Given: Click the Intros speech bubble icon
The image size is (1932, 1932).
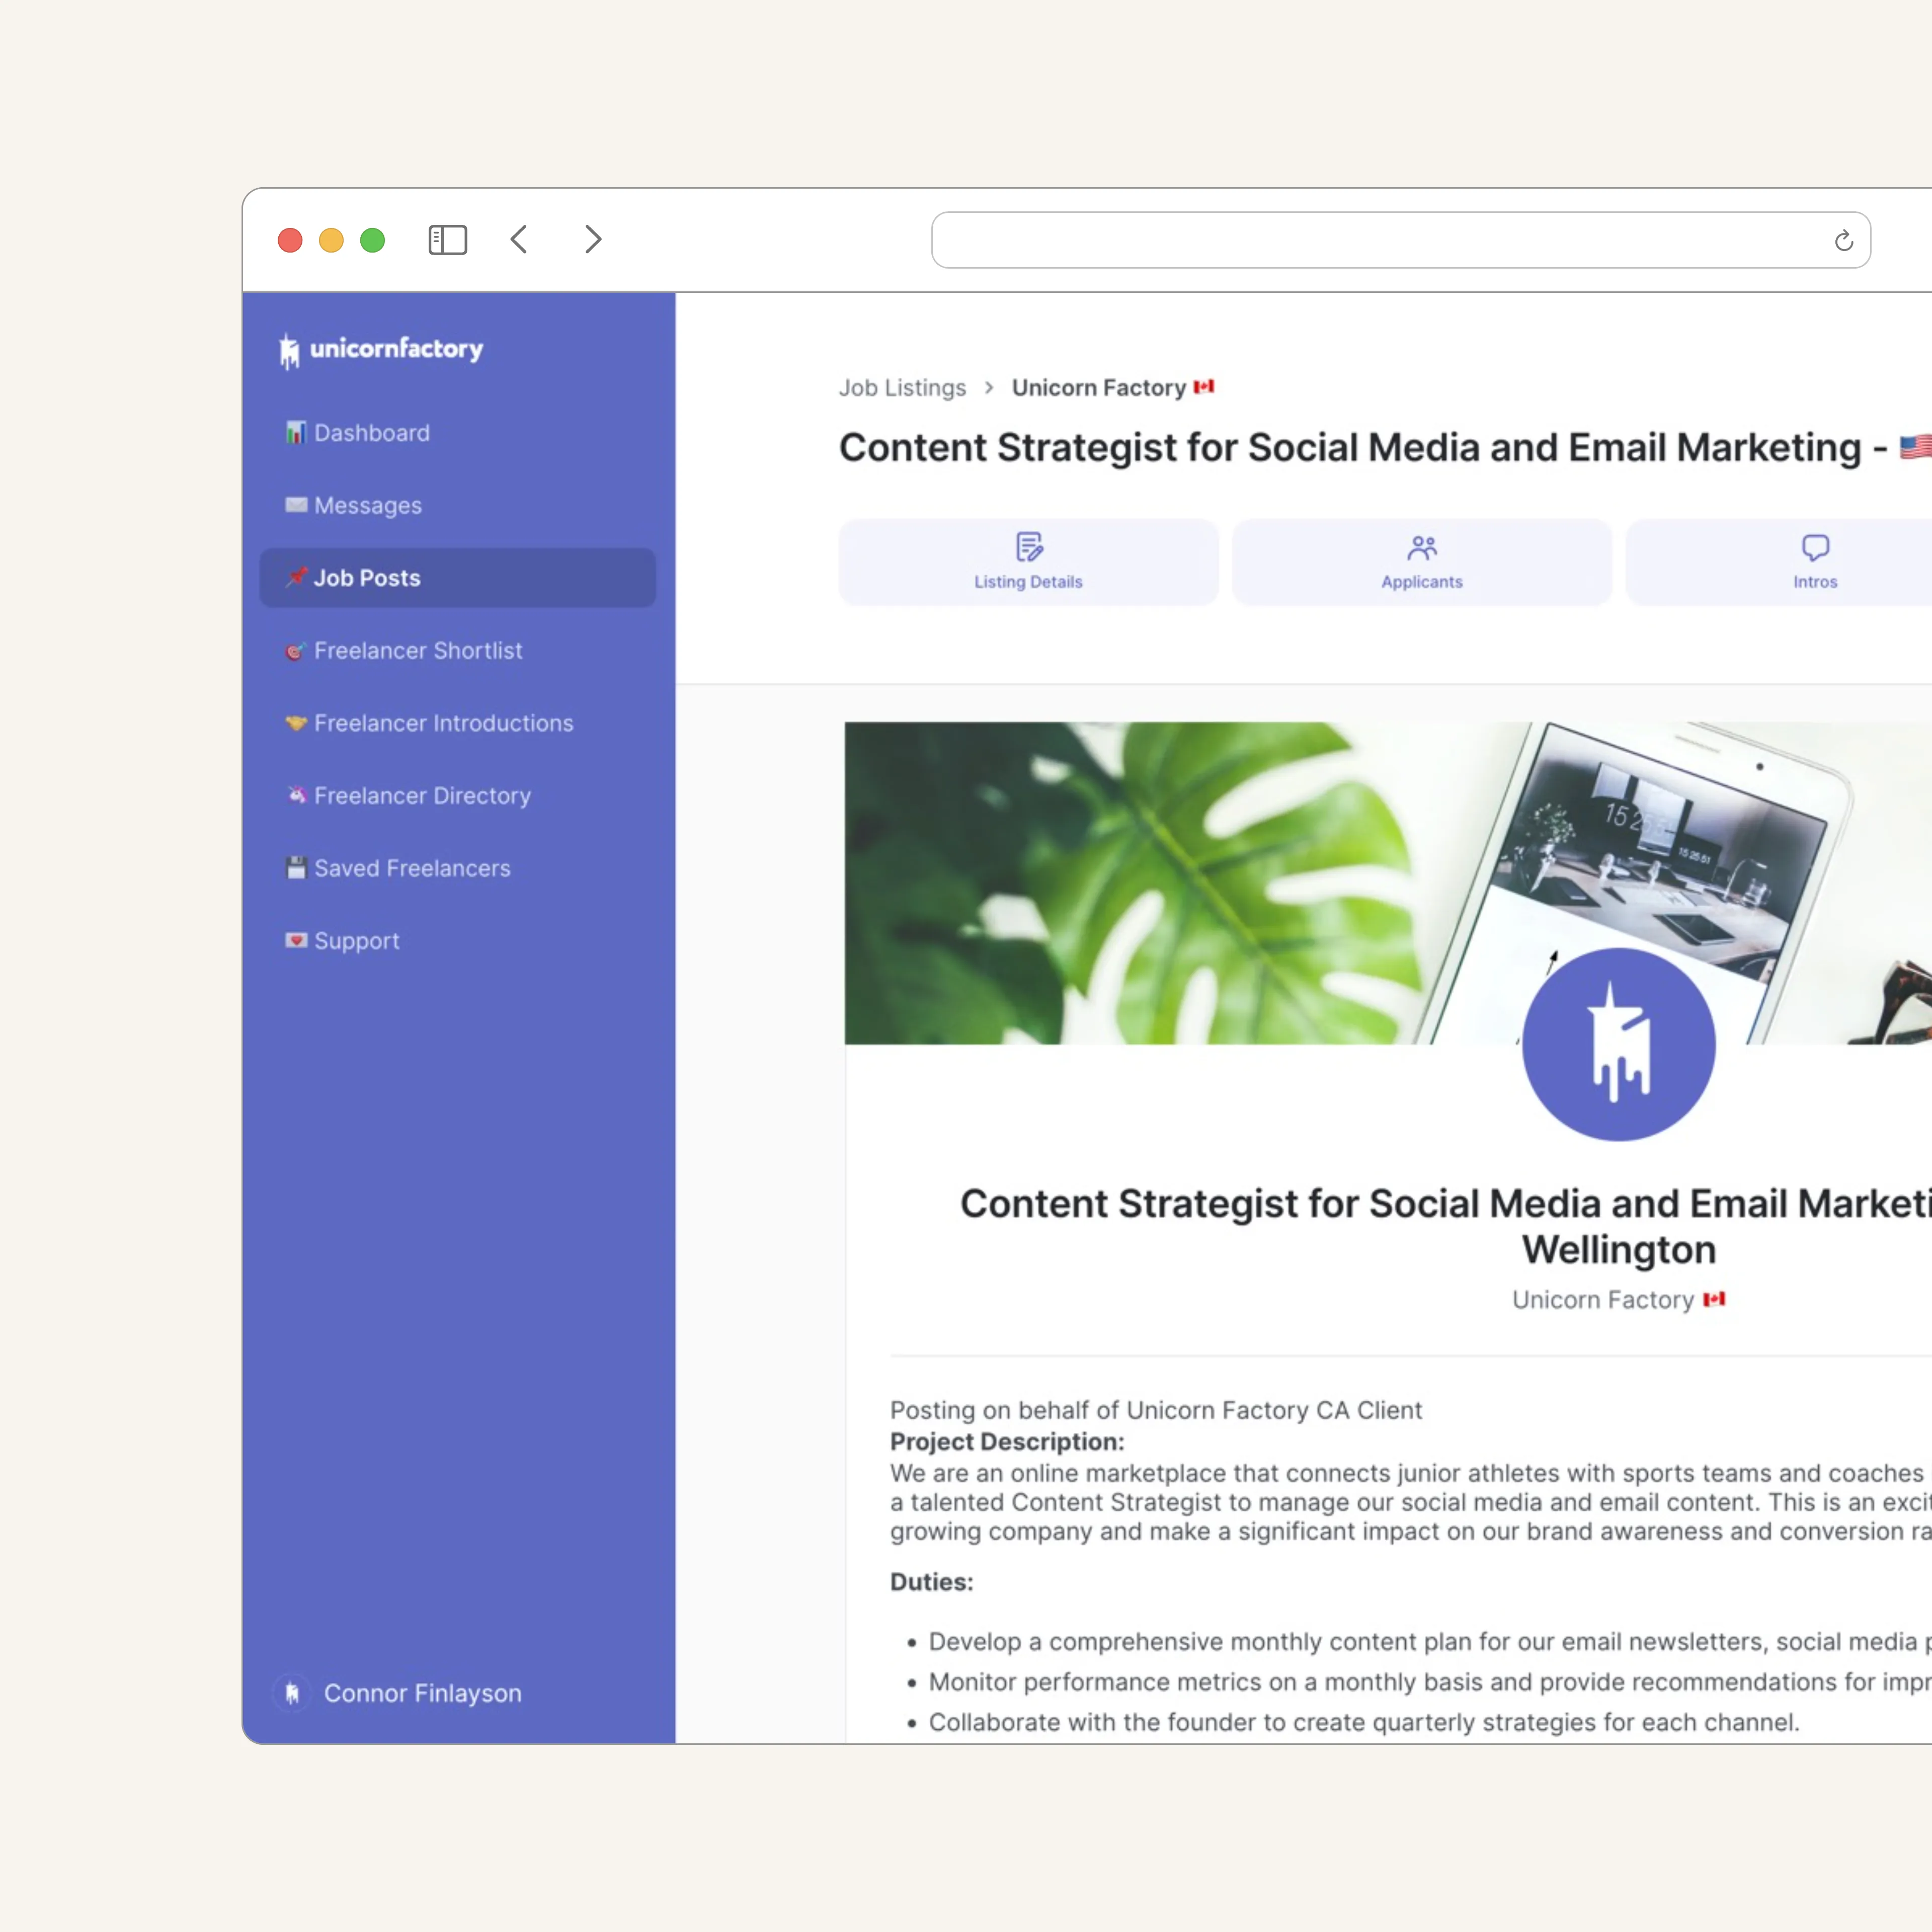Looking at the screenshot, I should (1815, 547).
